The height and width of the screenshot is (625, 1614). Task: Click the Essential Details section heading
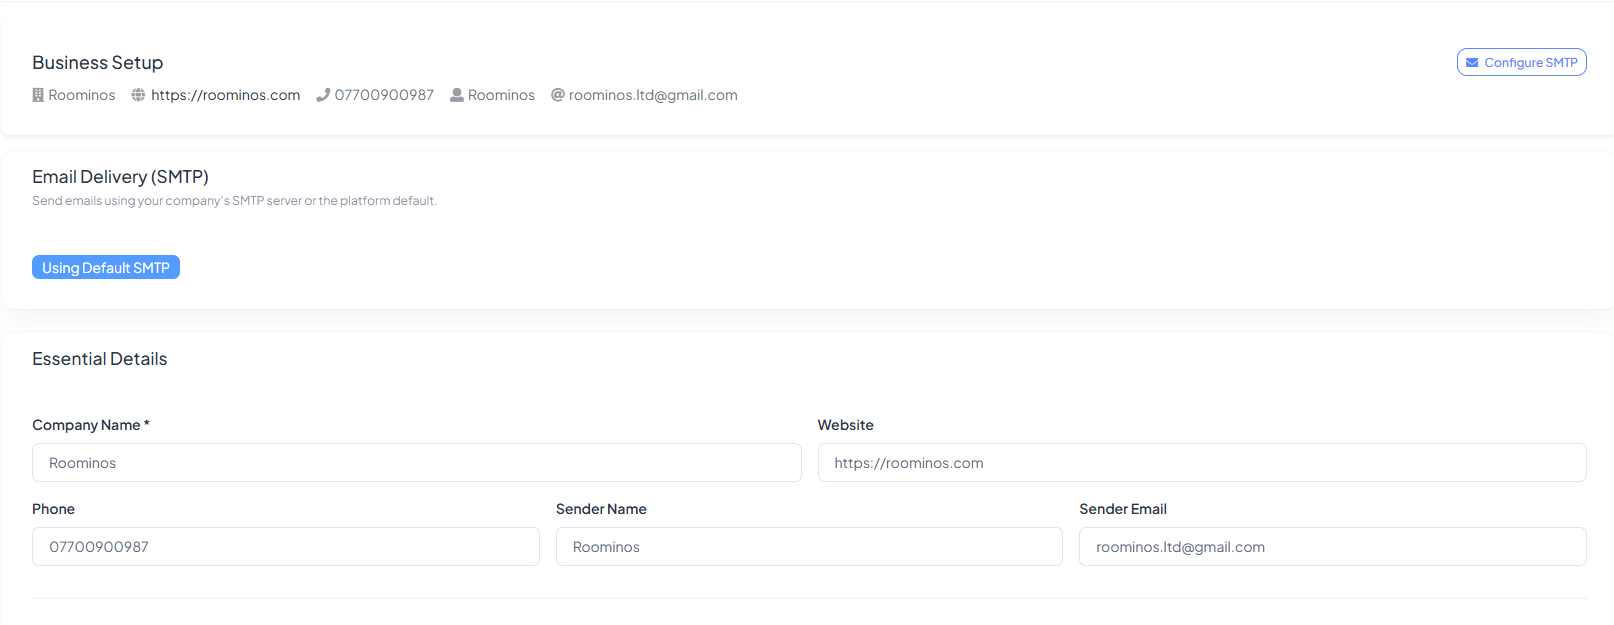click(x=100, y=359)
